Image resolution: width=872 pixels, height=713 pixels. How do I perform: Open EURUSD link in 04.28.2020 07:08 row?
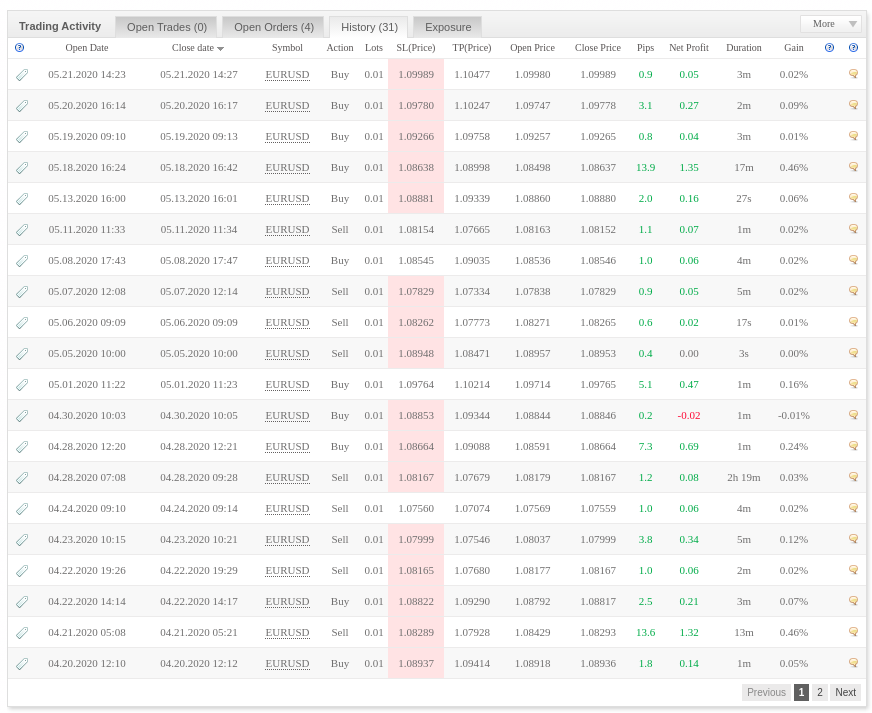287,478
